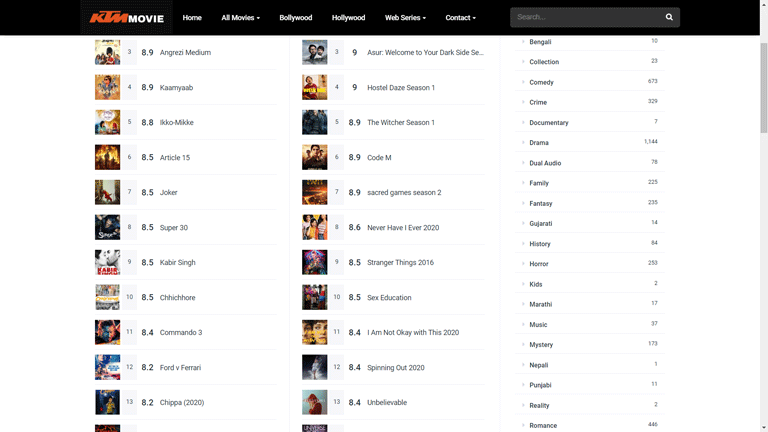Click I Am Not Okay with This 2020 link

413,333
